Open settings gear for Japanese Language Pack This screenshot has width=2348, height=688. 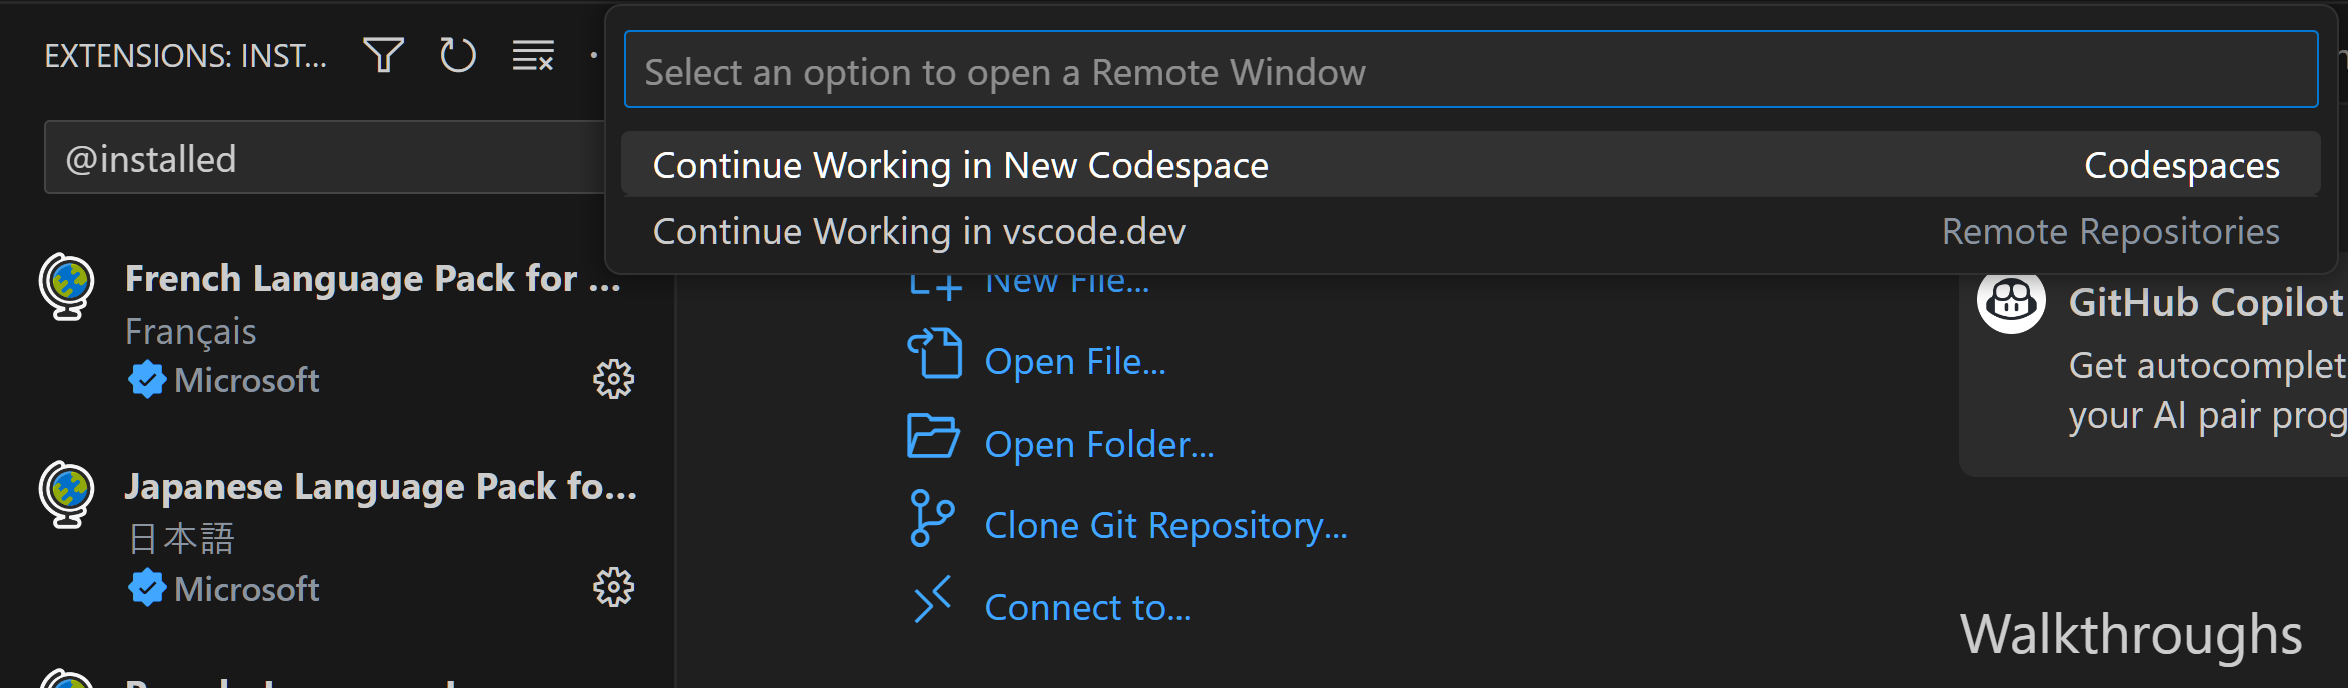tap(614, 588)
